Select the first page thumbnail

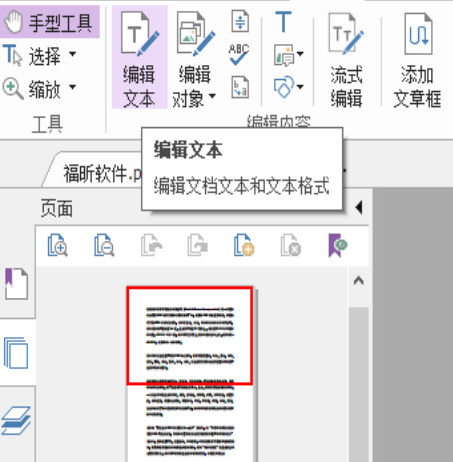[191, 374]
